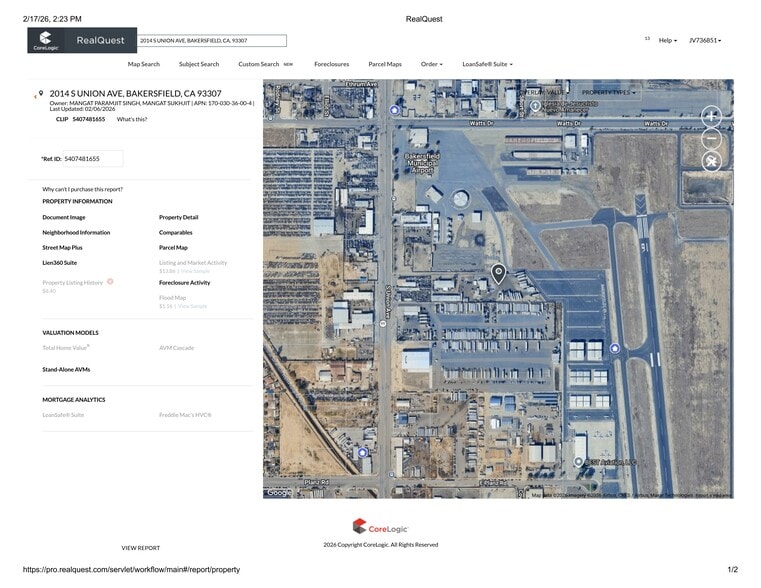Screen dimensions: 761x588
Task: Click the property address heading
Action: coord(135,93)
